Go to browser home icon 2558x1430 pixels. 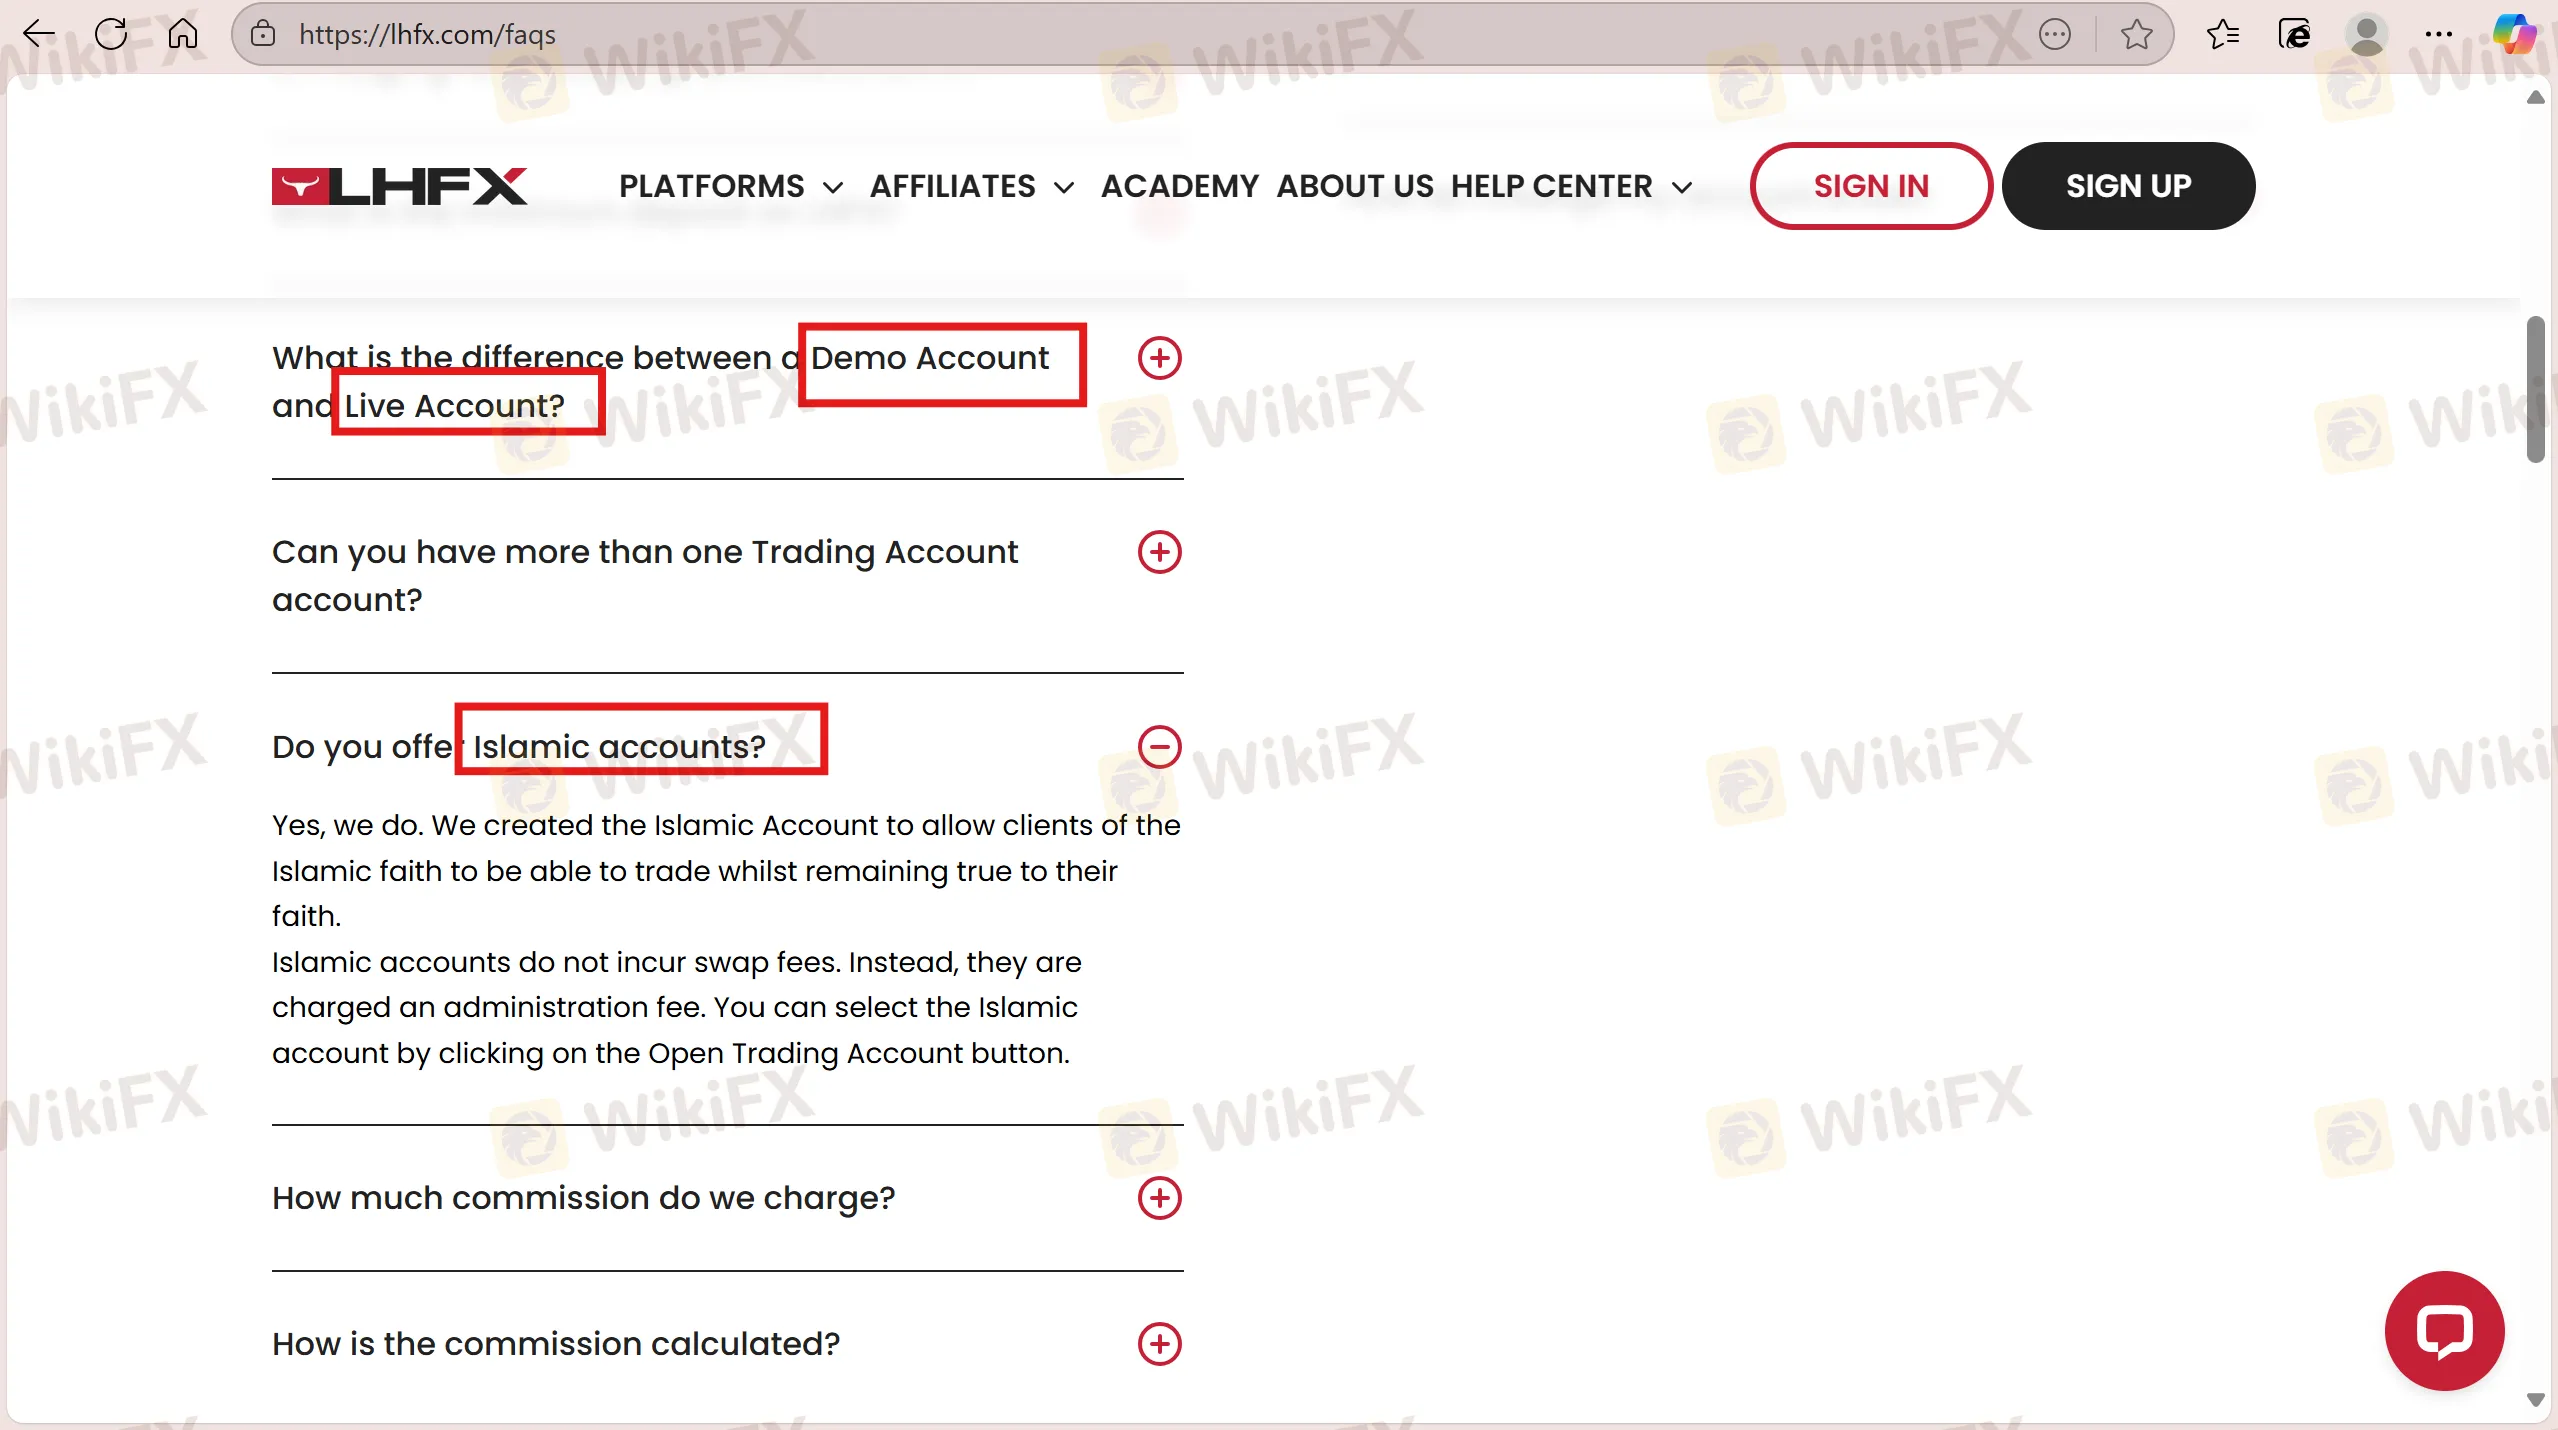(x=182, y=34)
